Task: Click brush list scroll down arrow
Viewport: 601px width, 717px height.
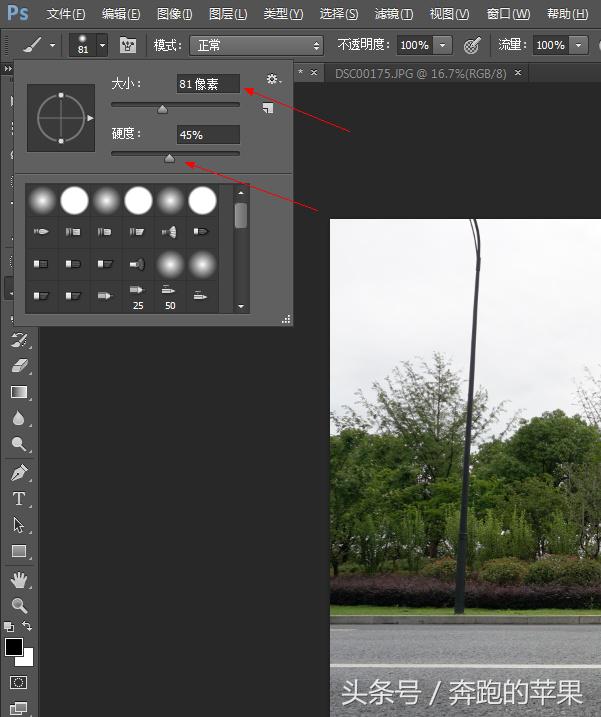Action: 241,306
